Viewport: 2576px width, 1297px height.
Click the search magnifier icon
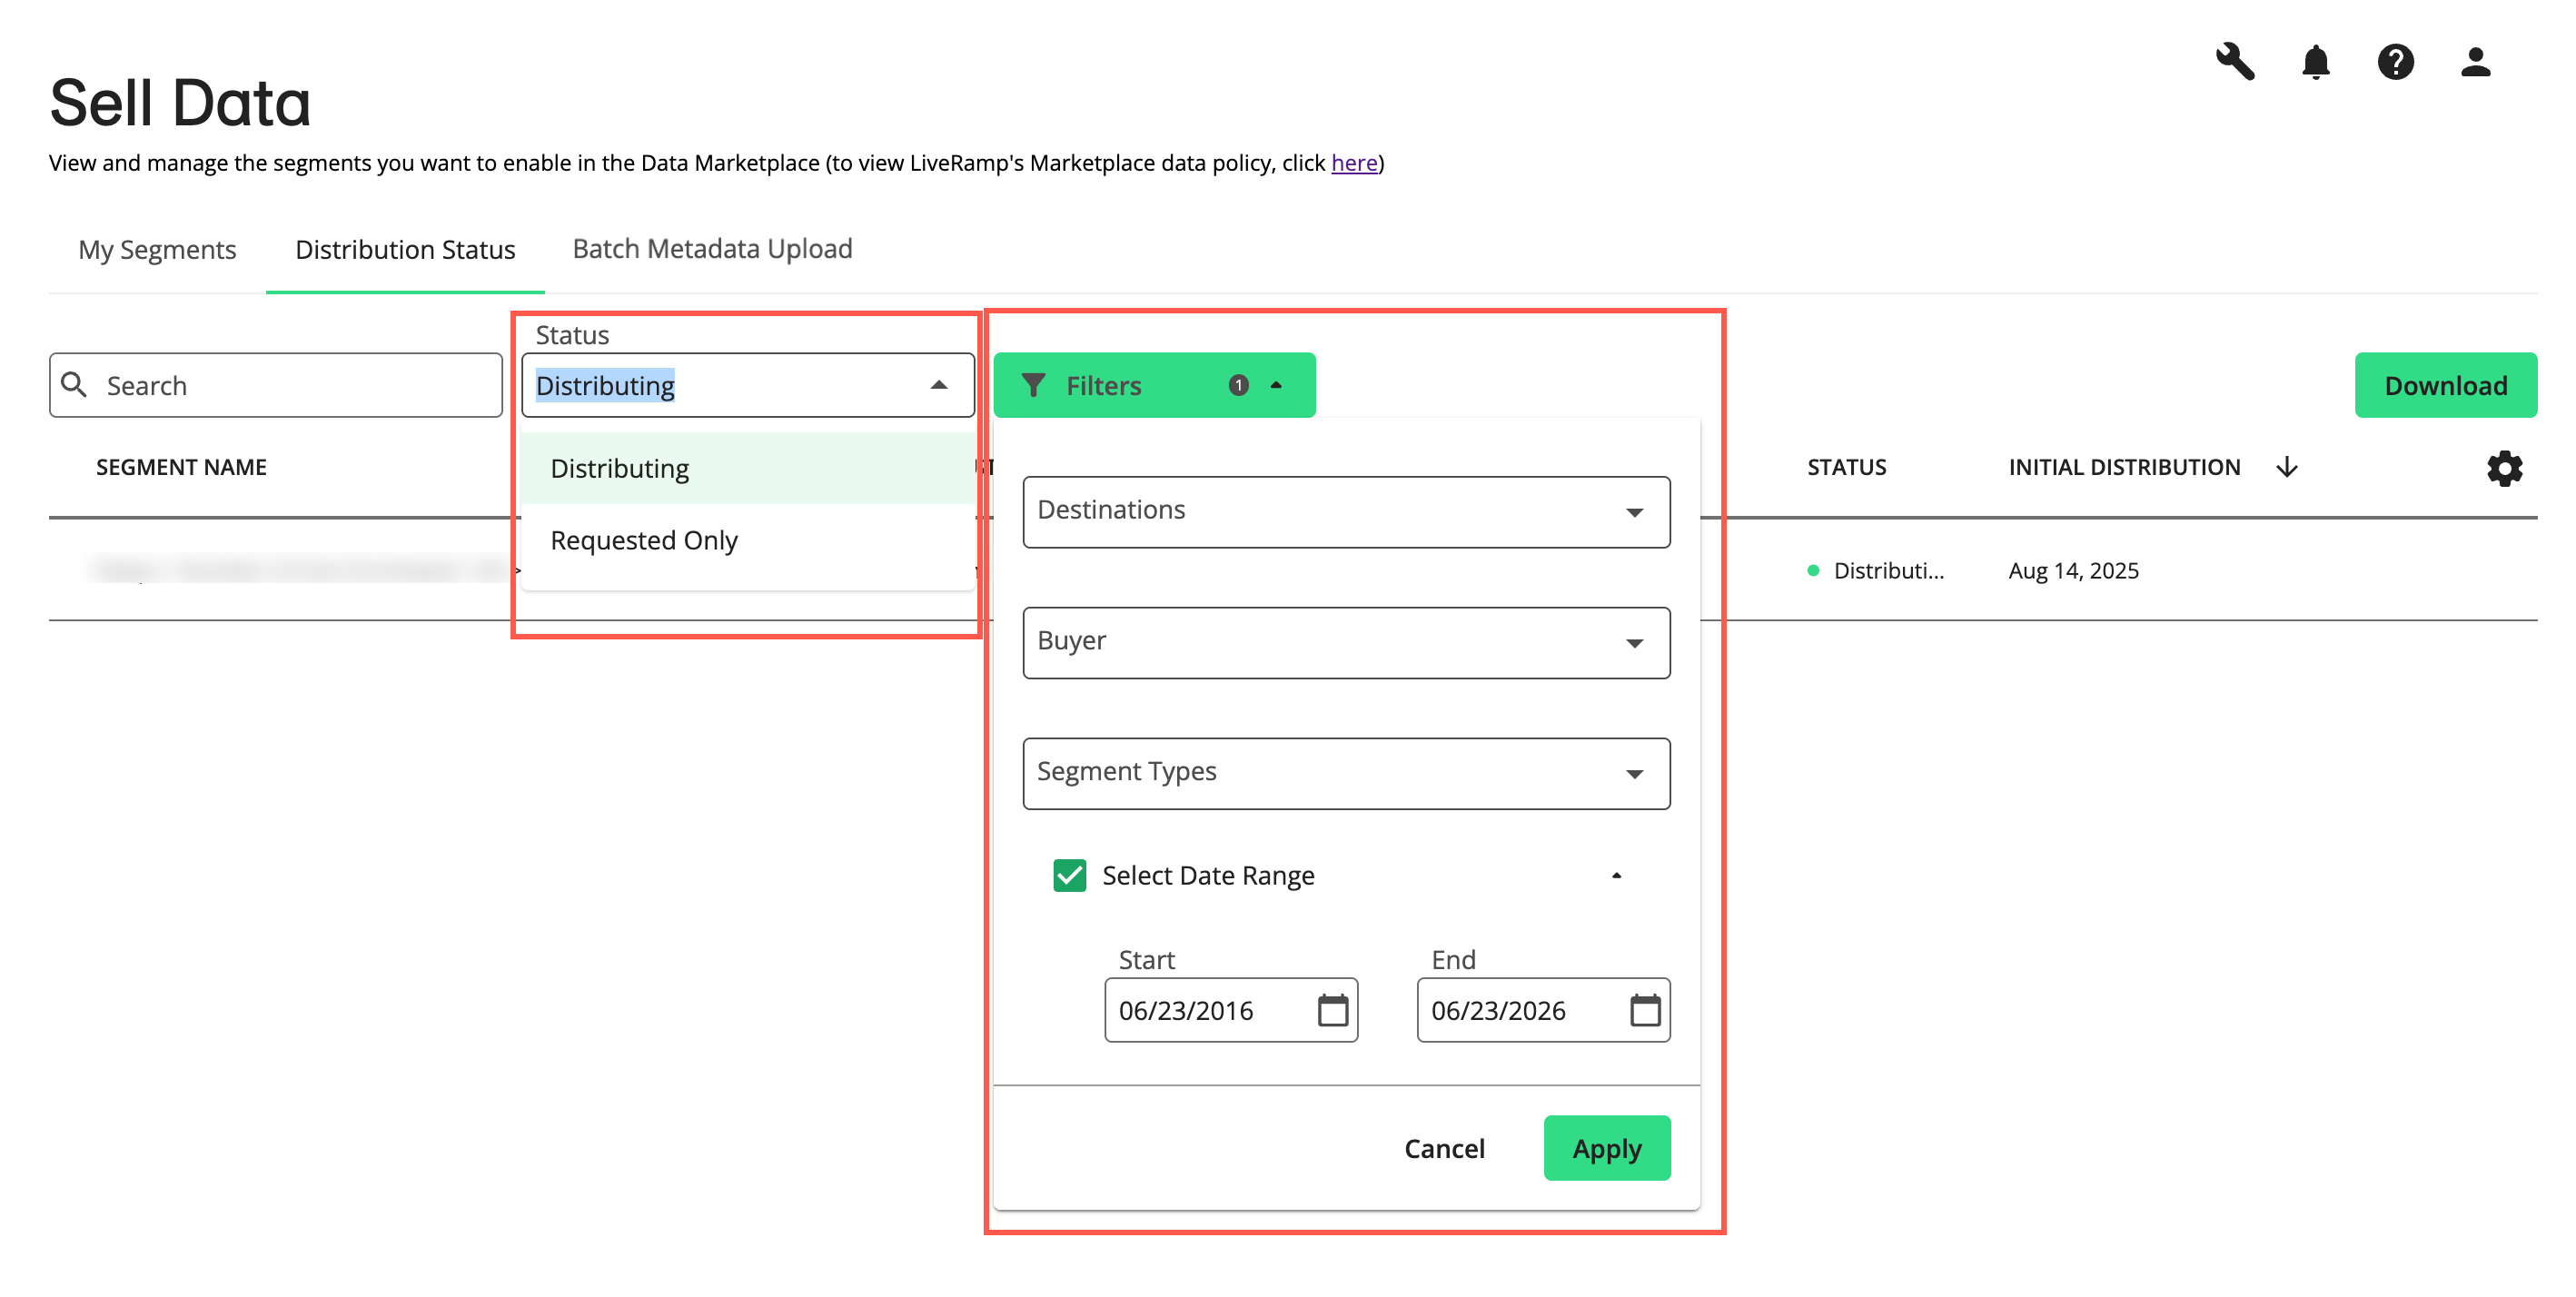pyautogui.click(x=74, y=384)
